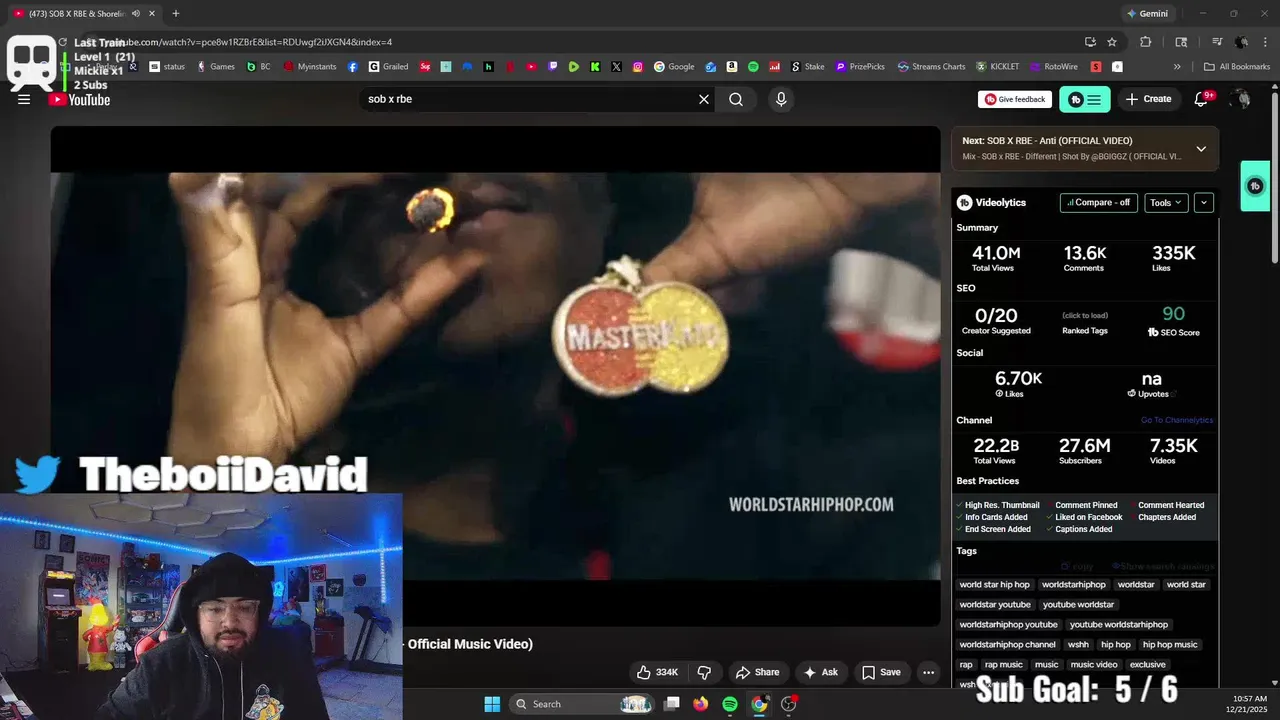
Task: Open the Amazon bookmark icon
Action: (732, 67)
